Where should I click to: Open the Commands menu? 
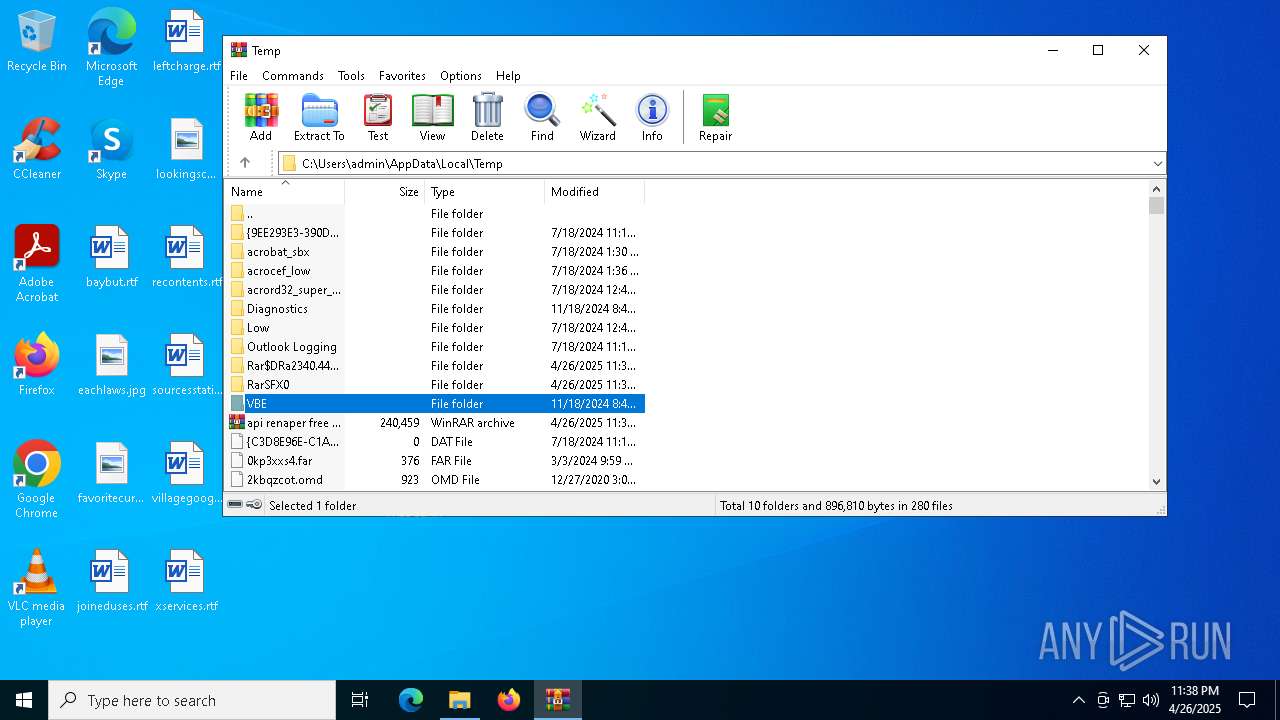coord(293,76)
